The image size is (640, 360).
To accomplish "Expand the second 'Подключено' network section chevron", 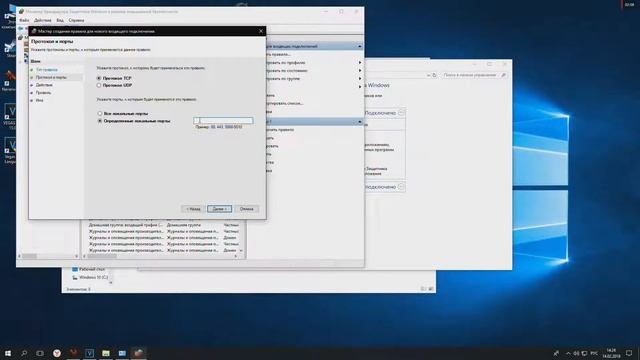I will pyautogui.click(x=401, y=187).
